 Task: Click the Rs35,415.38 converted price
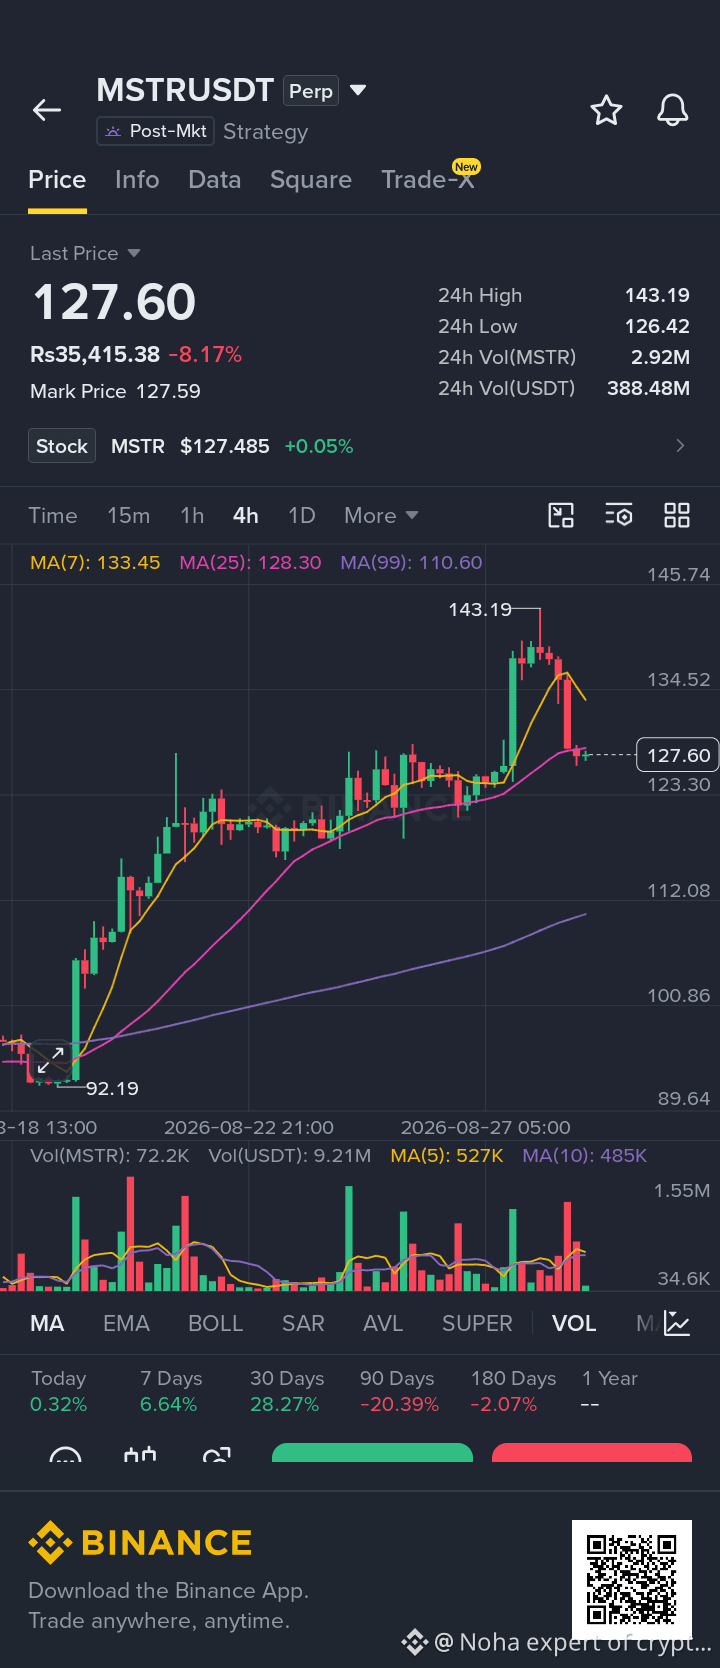95,354
